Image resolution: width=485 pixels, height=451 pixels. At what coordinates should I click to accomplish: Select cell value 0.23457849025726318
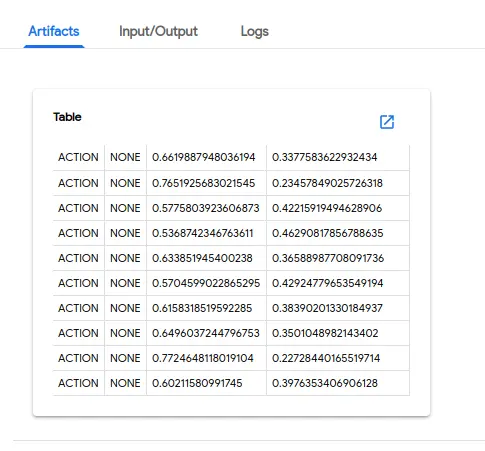(x=327, y=183)
